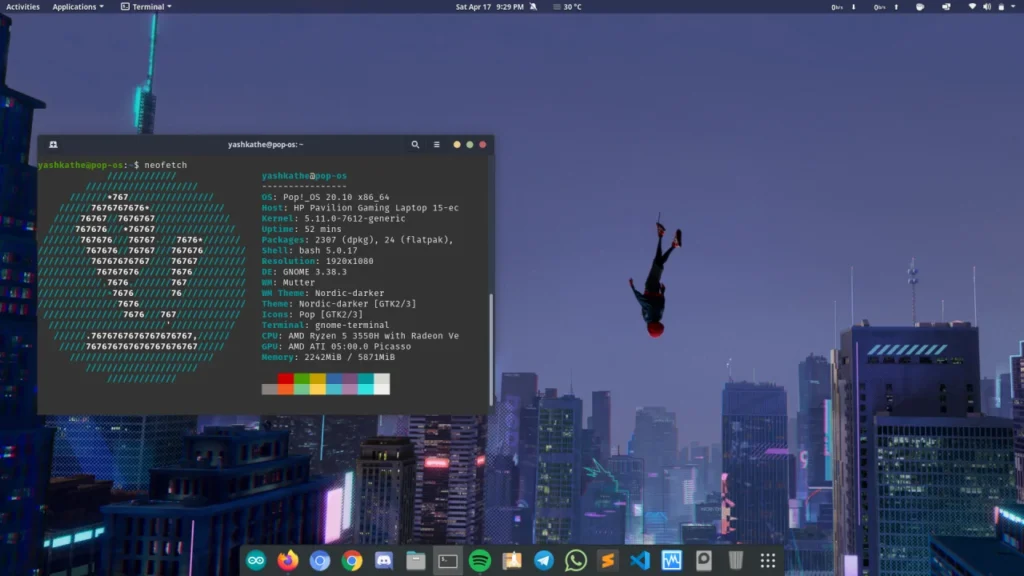The image size is (1024, 576).
Task: Open Visual Studio Code from the dock
Action: click(x=640, y=560)
